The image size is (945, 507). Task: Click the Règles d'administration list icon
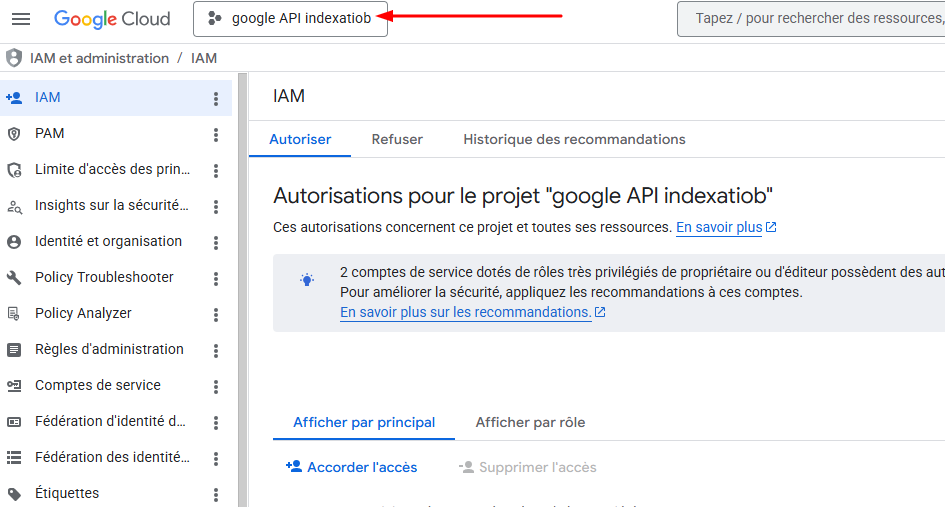(14, 350)
